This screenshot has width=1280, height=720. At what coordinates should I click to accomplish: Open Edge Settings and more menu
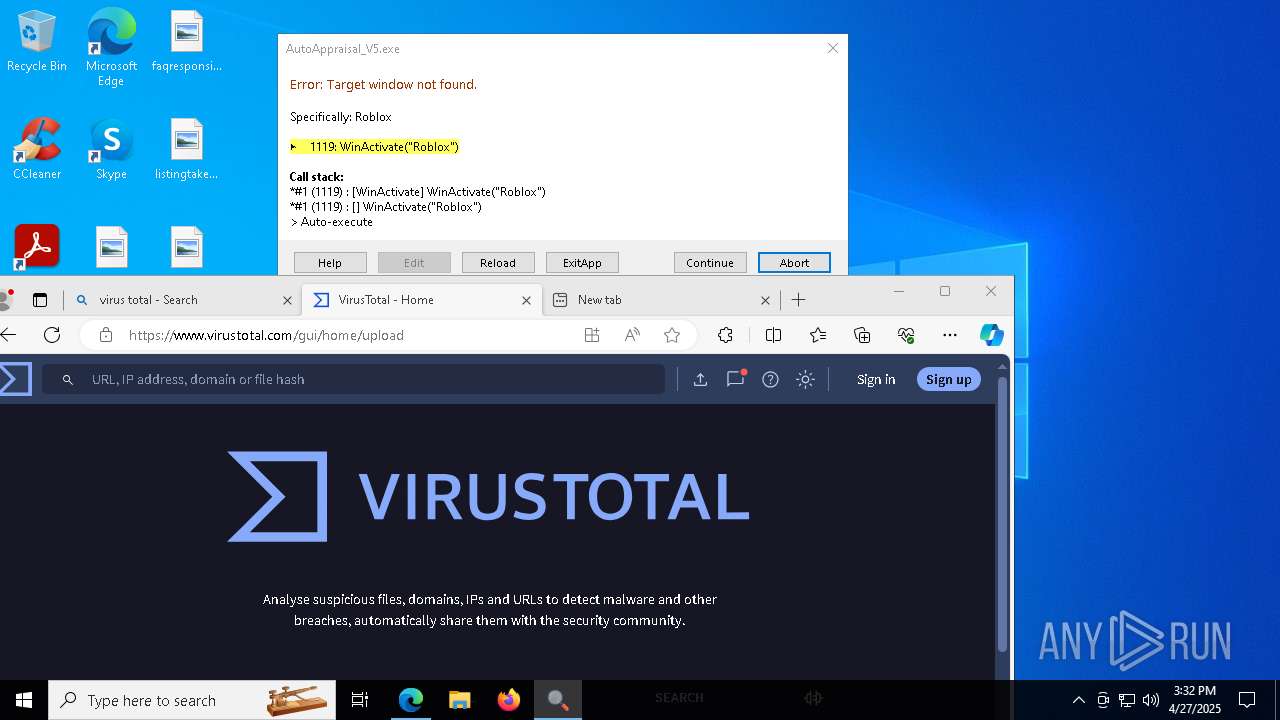coord(950,335)
